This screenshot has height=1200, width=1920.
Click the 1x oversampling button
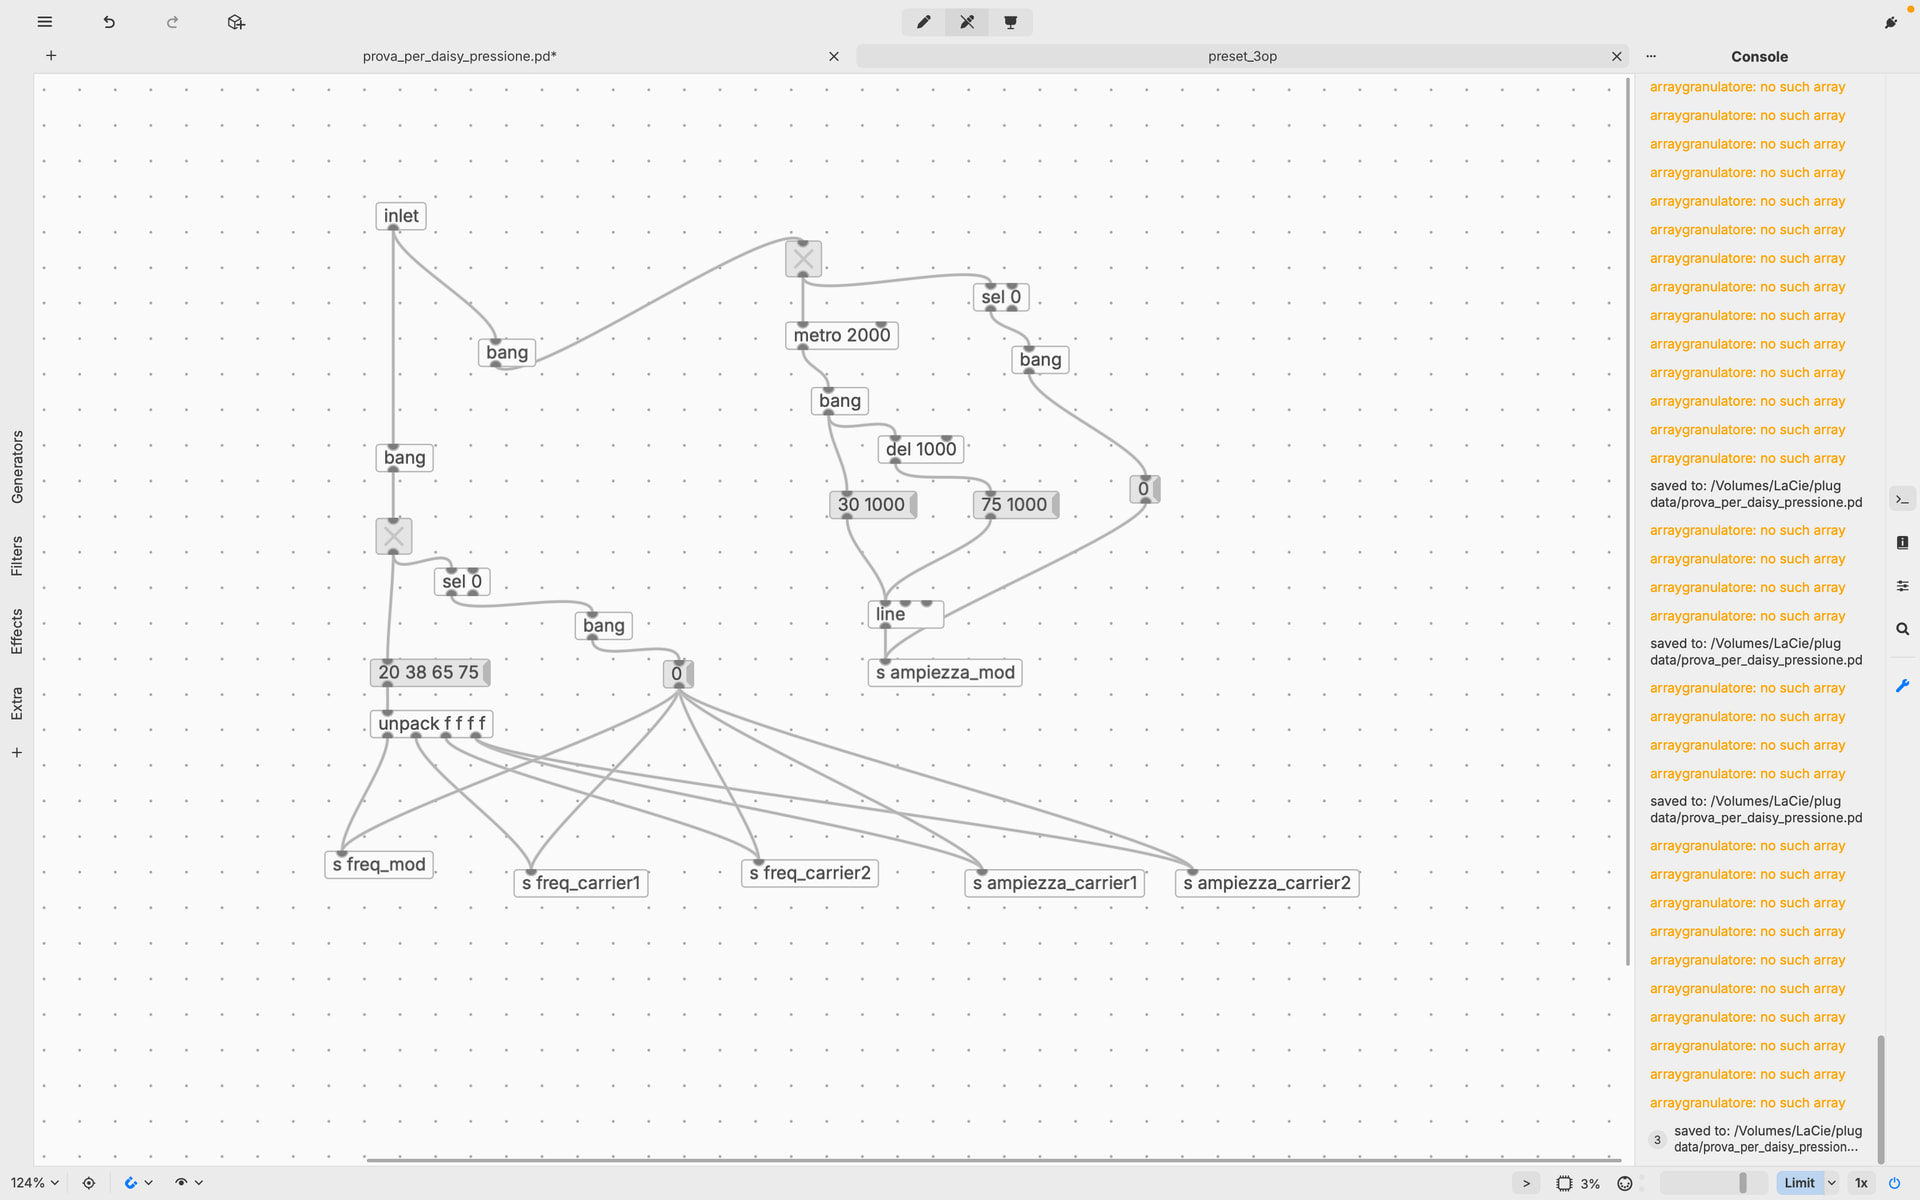(1861, 1183)
